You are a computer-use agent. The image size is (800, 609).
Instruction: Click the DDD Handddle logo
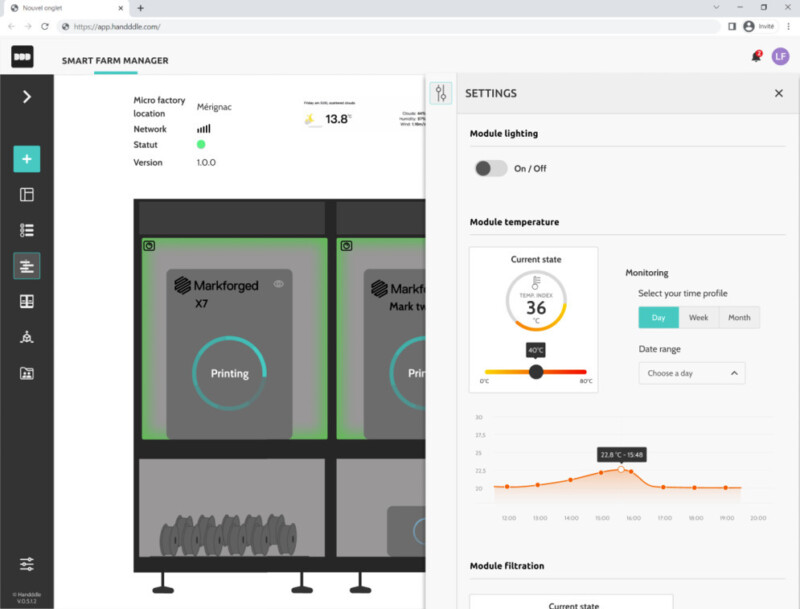[x=22, y=57]
